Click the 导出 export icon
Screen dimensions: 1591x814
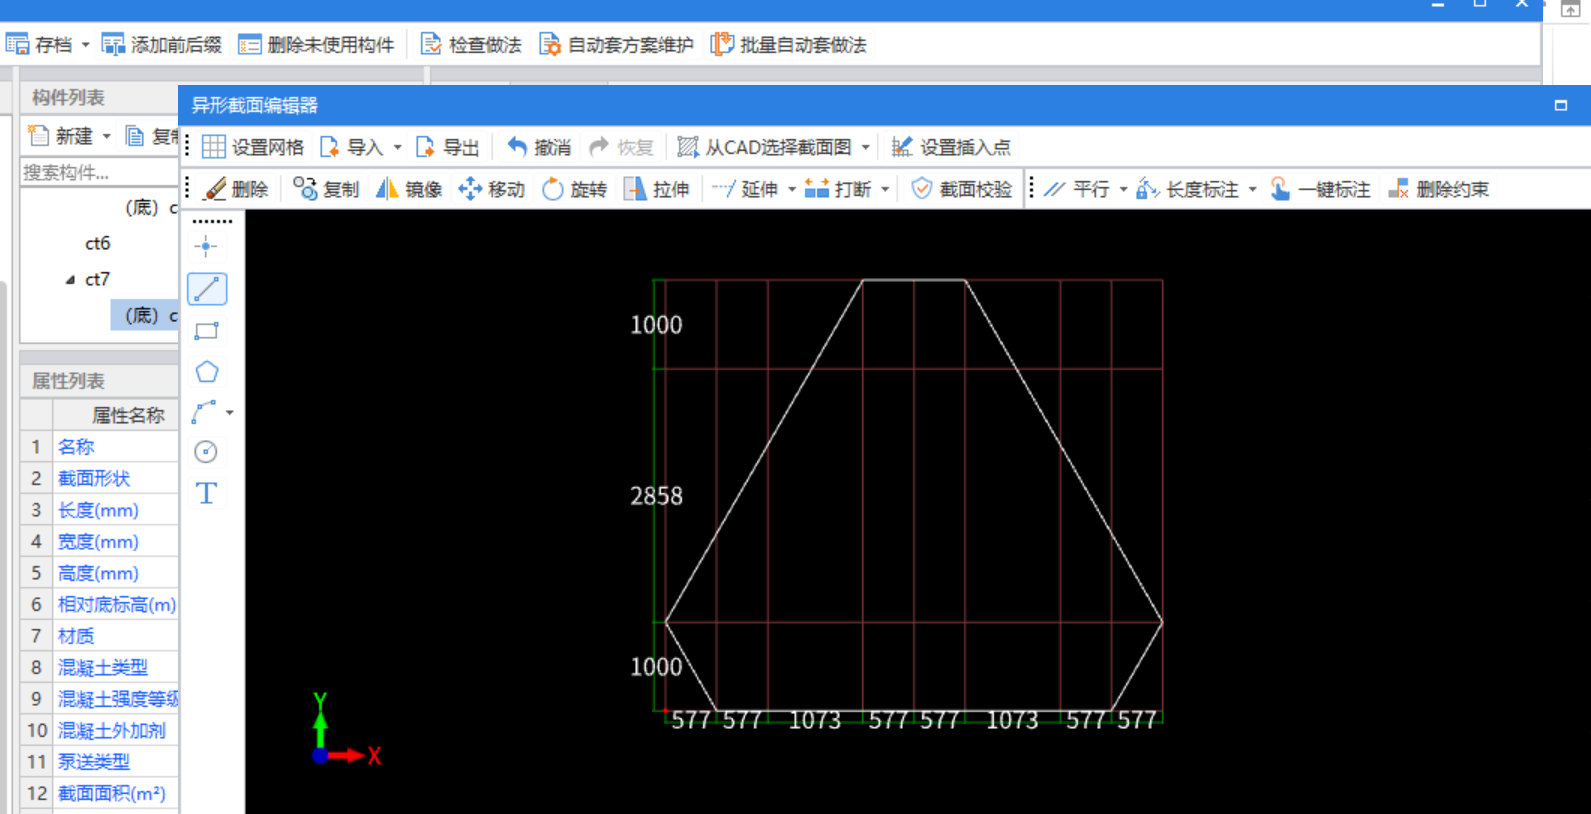pyautogui.click(x=425, y=147)
